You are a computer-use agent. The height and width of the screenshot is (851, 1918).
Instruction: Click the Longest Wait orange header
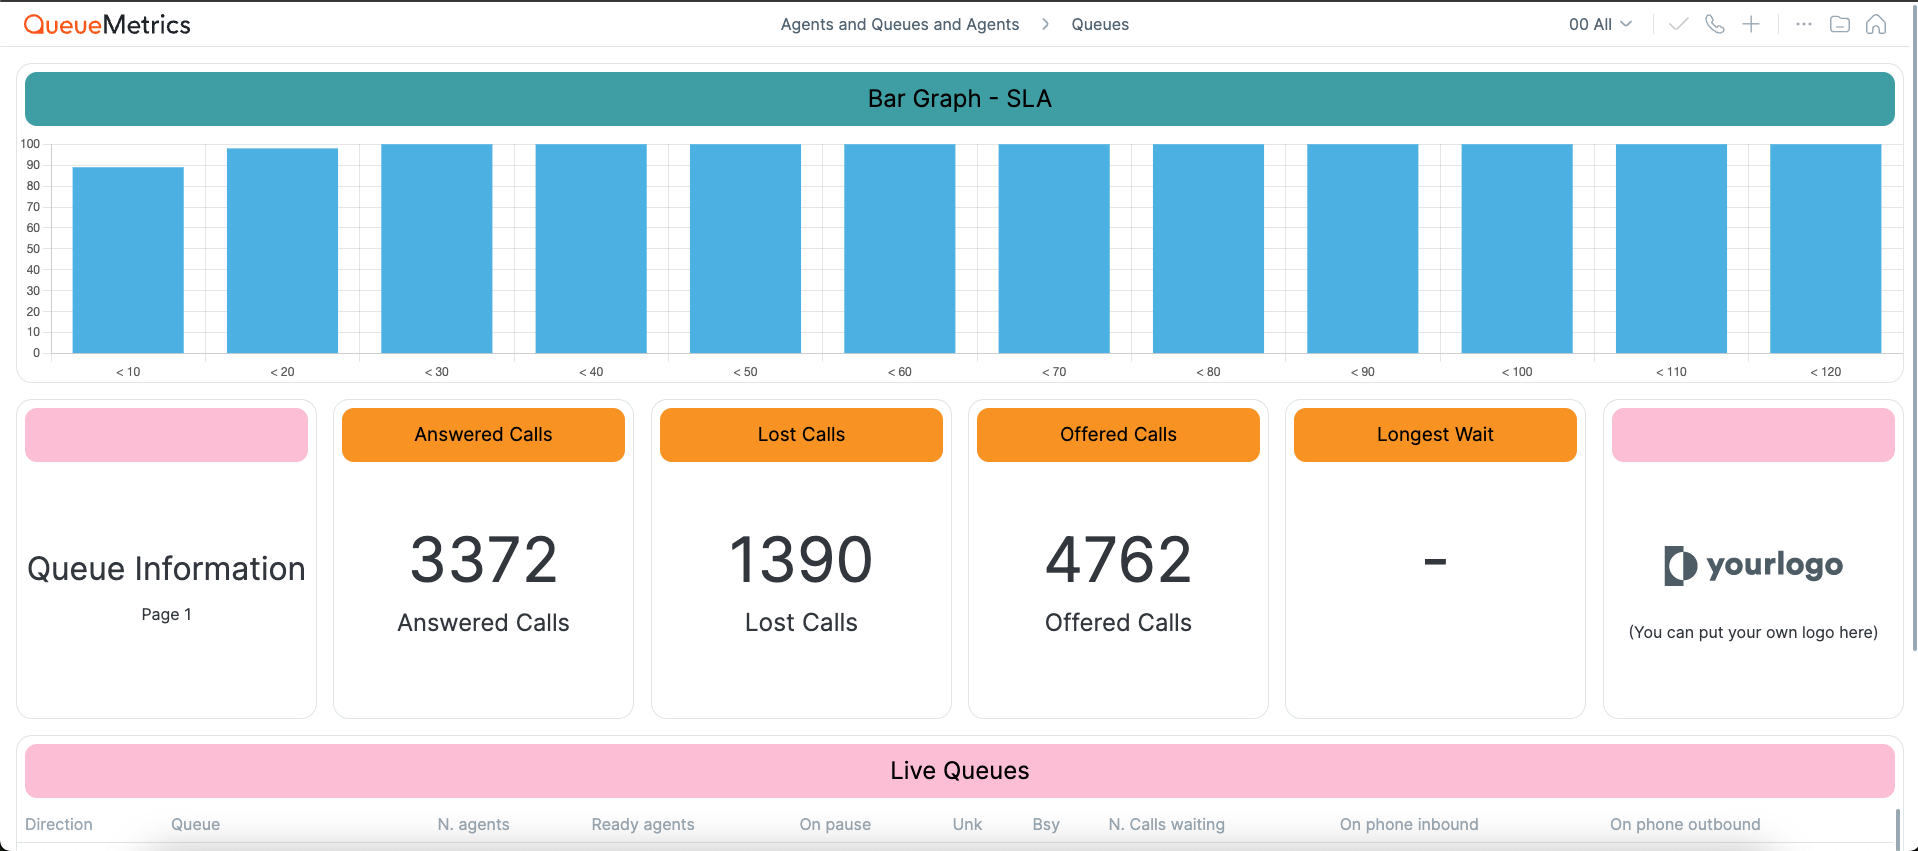click(1435, 435)
